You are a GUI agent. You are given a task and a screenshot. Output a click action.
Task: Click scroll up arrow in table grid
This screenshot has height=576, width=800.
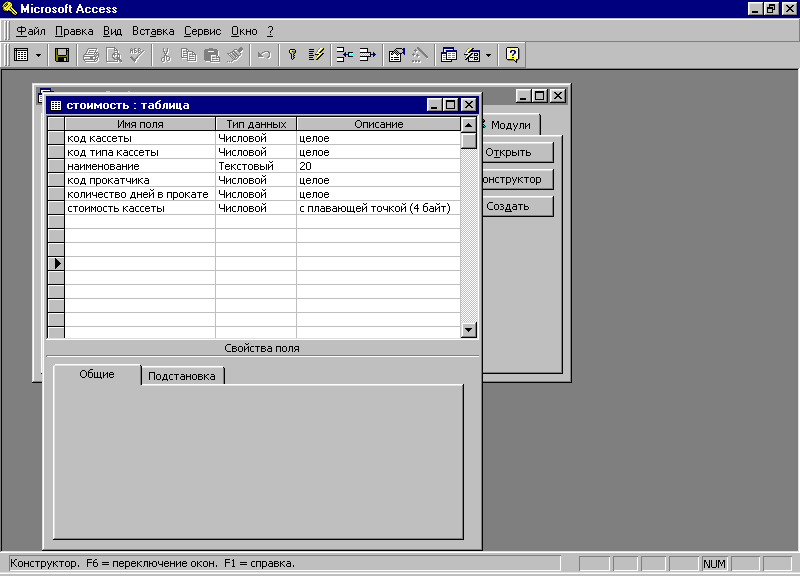(468, 124)
